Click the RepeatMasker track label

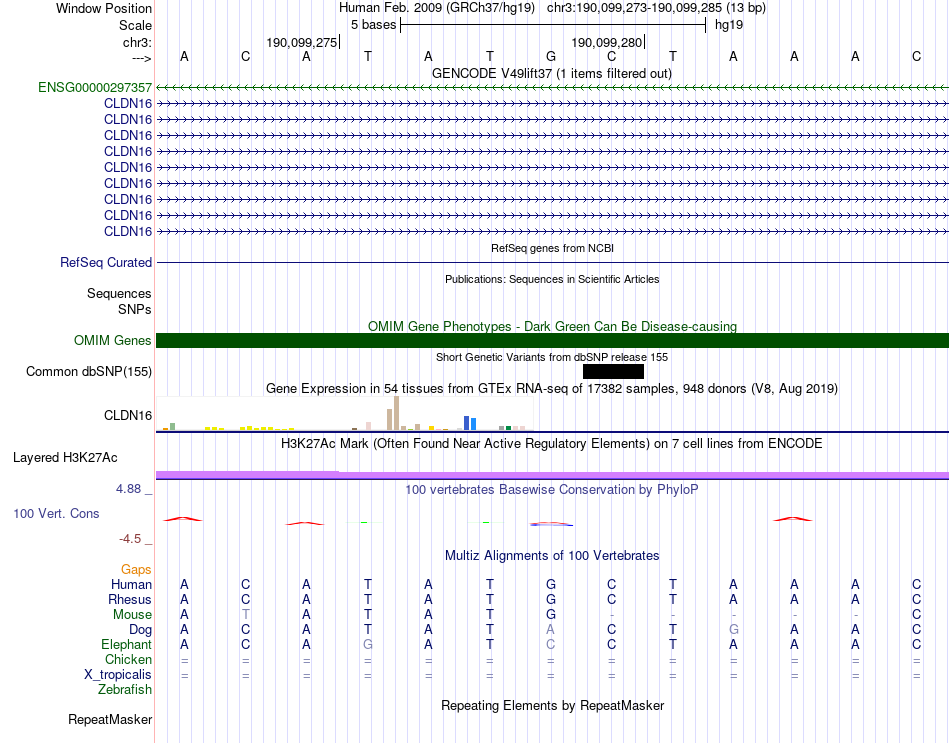click(110, 719)
